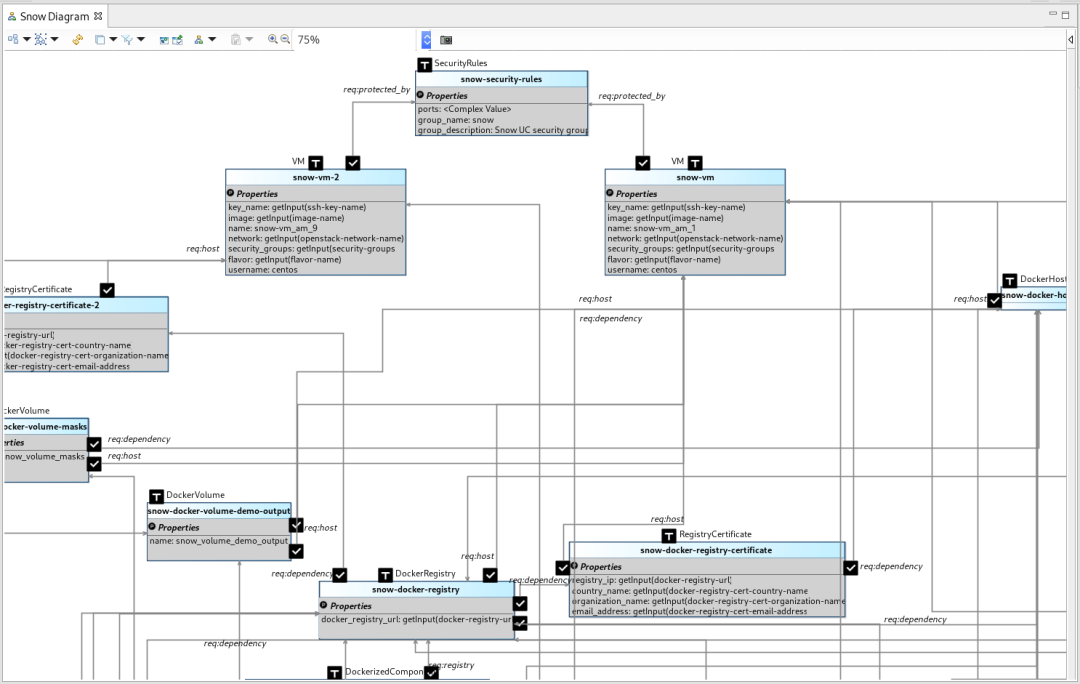Click the blue zoom stepper control
The height and width of the screenshot is (684, 1080).
pos(426,39)
